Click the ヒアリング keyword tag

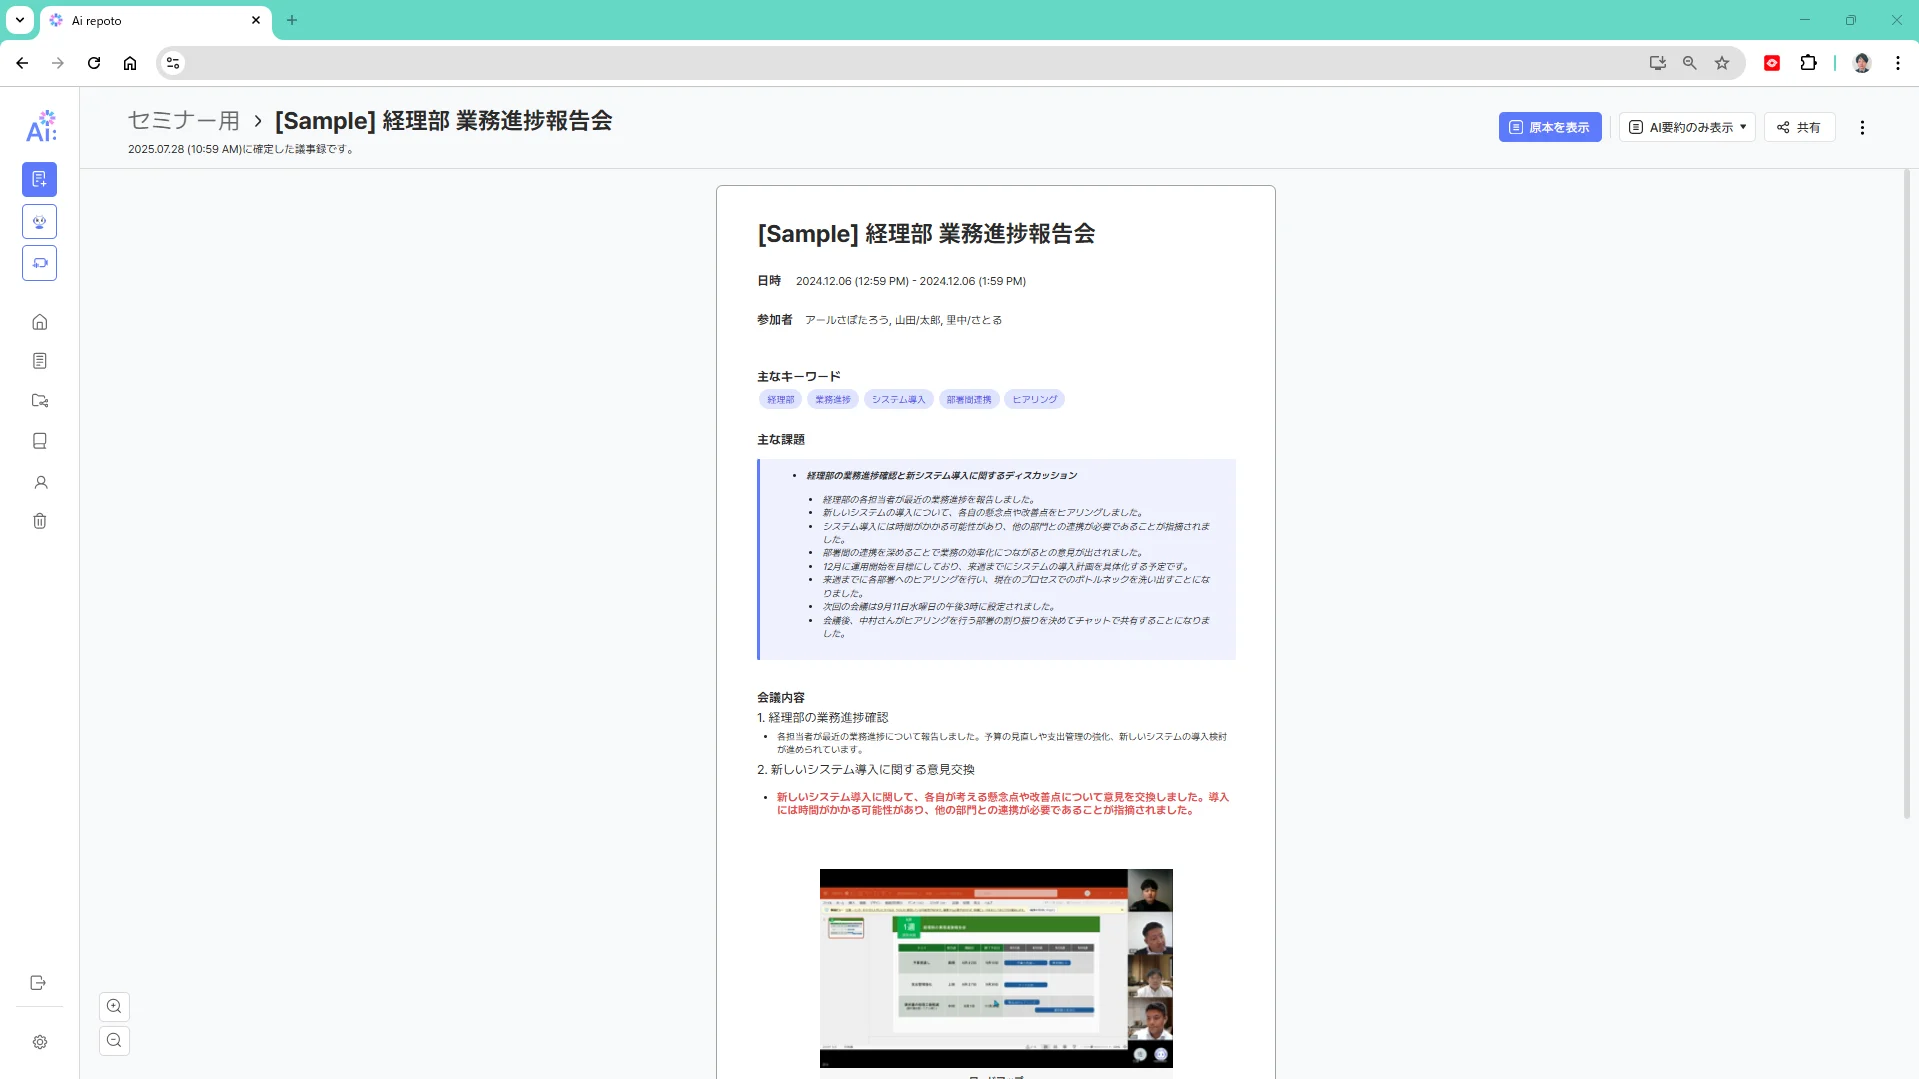pos(1034,400)
